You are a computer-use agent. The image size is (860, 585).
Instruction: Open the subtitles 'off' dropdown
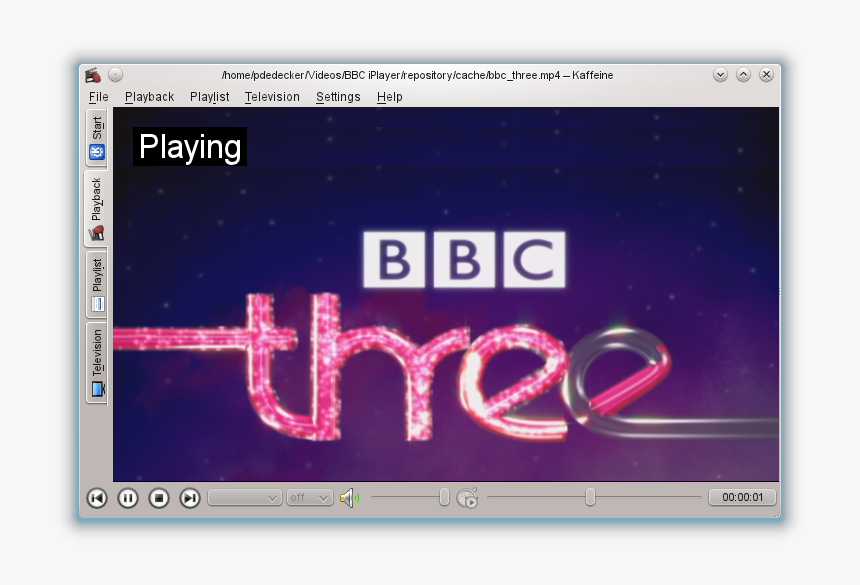(x=310, y=498)
